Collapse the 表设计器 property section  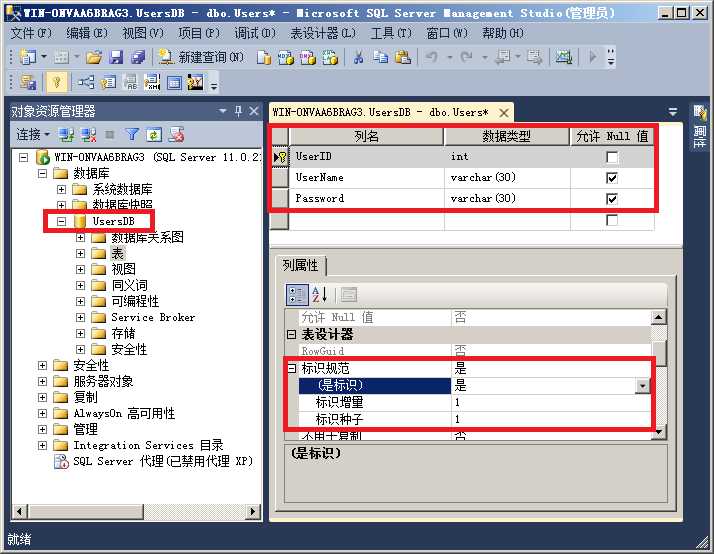pyautogui.click(x=291, y=335)
